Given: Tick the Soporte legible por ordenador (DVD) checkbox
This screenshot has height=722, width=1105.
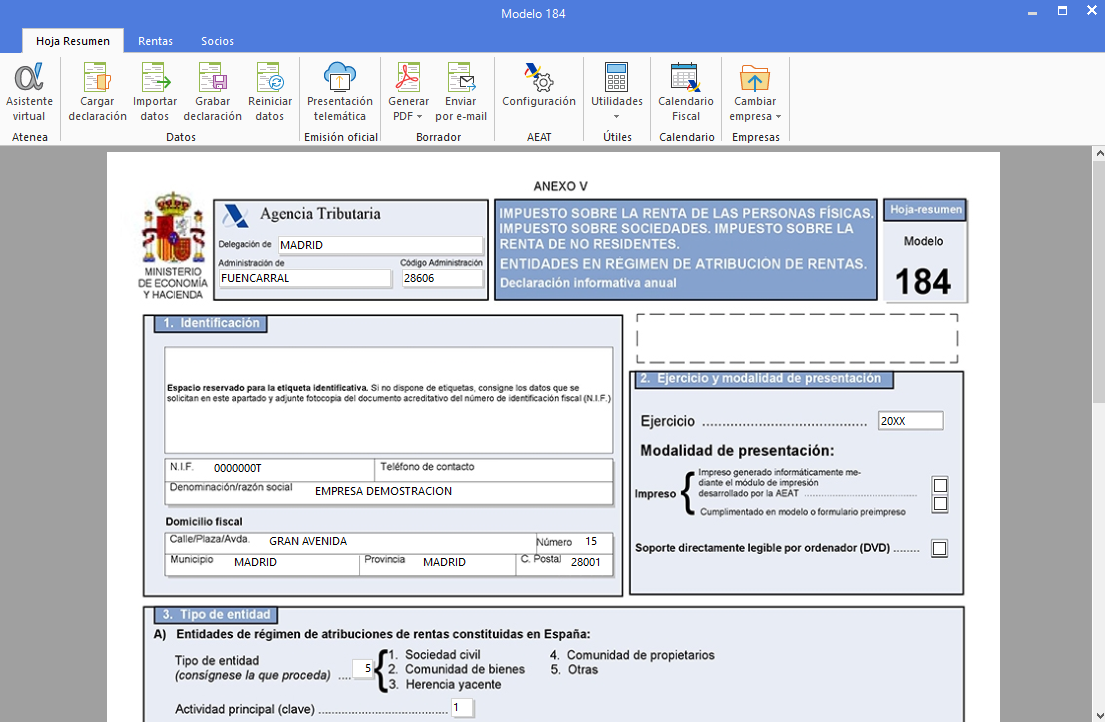Looking at the screenshot, I should point(939,548).
